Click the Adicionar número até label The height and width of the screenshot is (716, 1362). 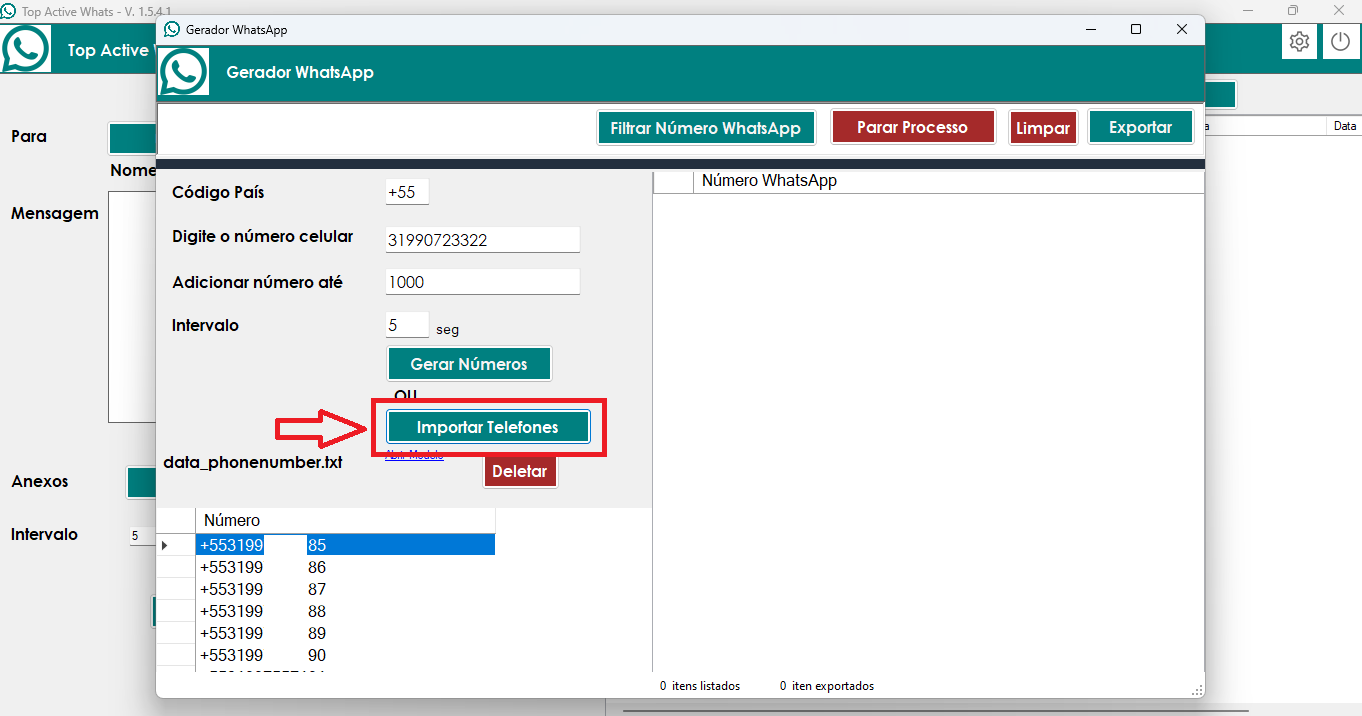point(257,282)
